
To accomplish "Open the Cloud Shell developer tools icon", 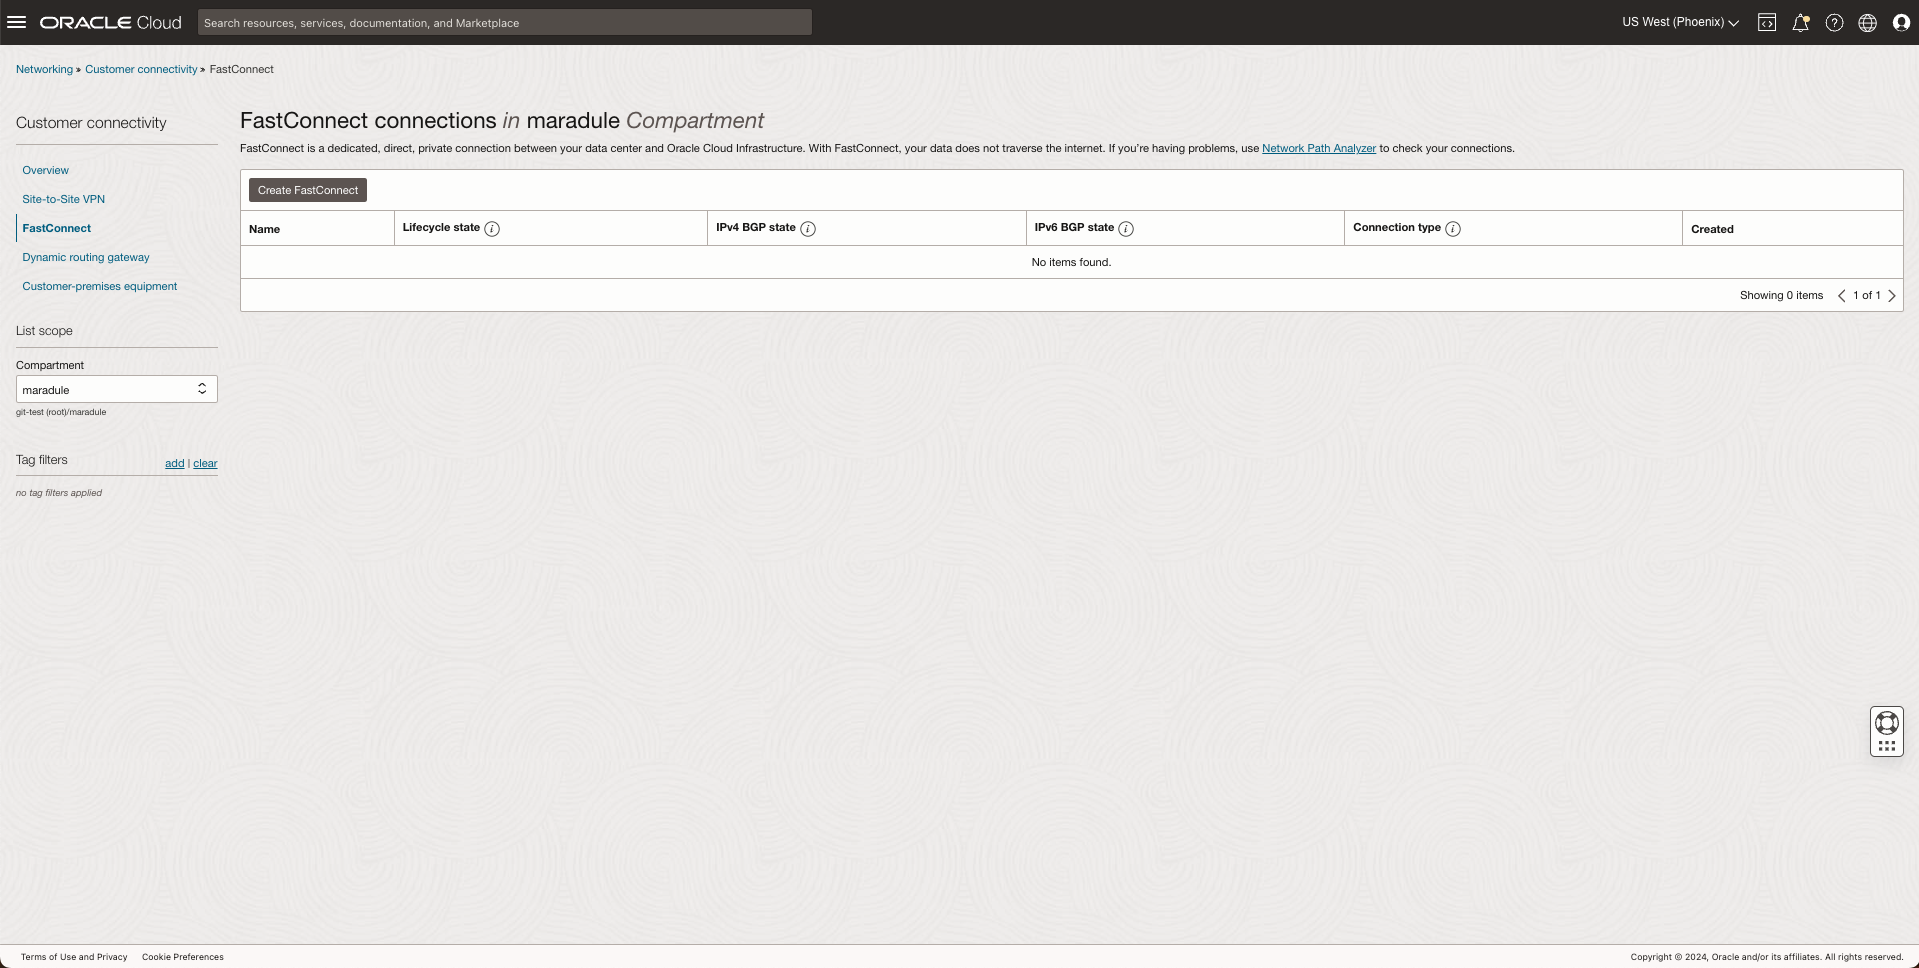I will coord(1767,22).
